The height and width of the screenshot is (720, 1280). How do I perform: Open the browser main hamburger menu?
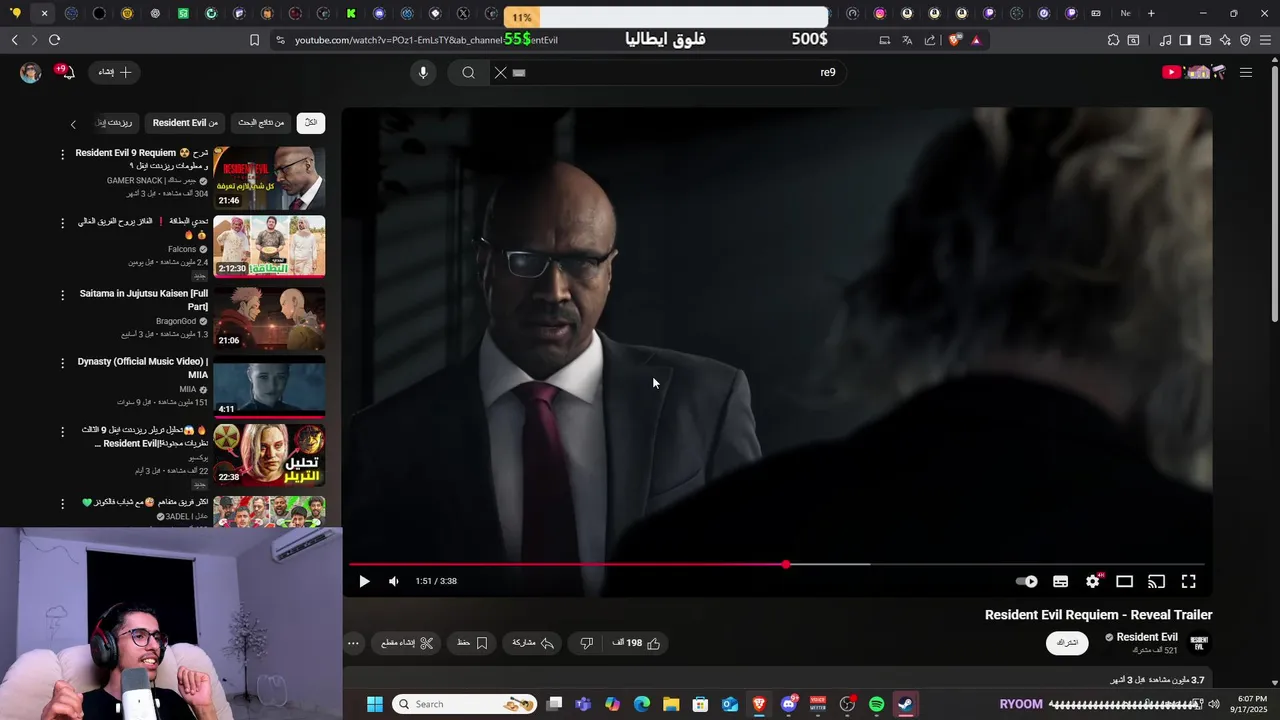click(x=1265, y=40)
